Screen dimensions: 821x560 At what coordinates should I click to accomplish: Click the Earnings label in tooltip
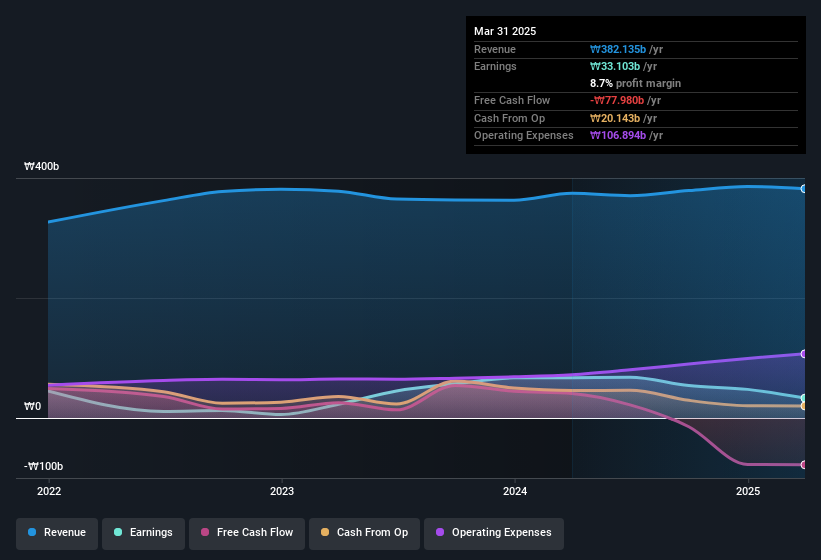click(495, 66)
